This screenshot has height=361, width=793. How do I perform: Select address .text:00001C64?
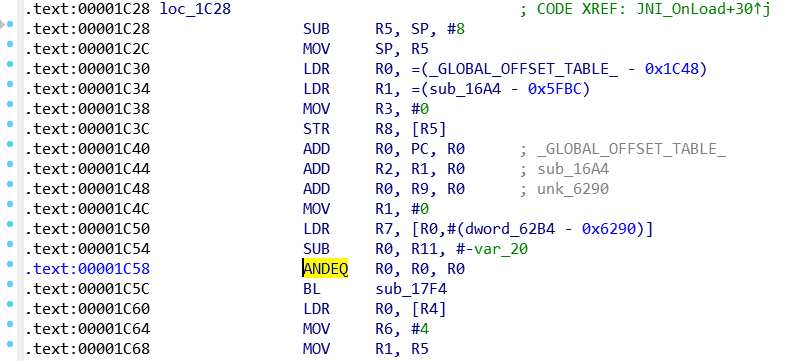87,329
